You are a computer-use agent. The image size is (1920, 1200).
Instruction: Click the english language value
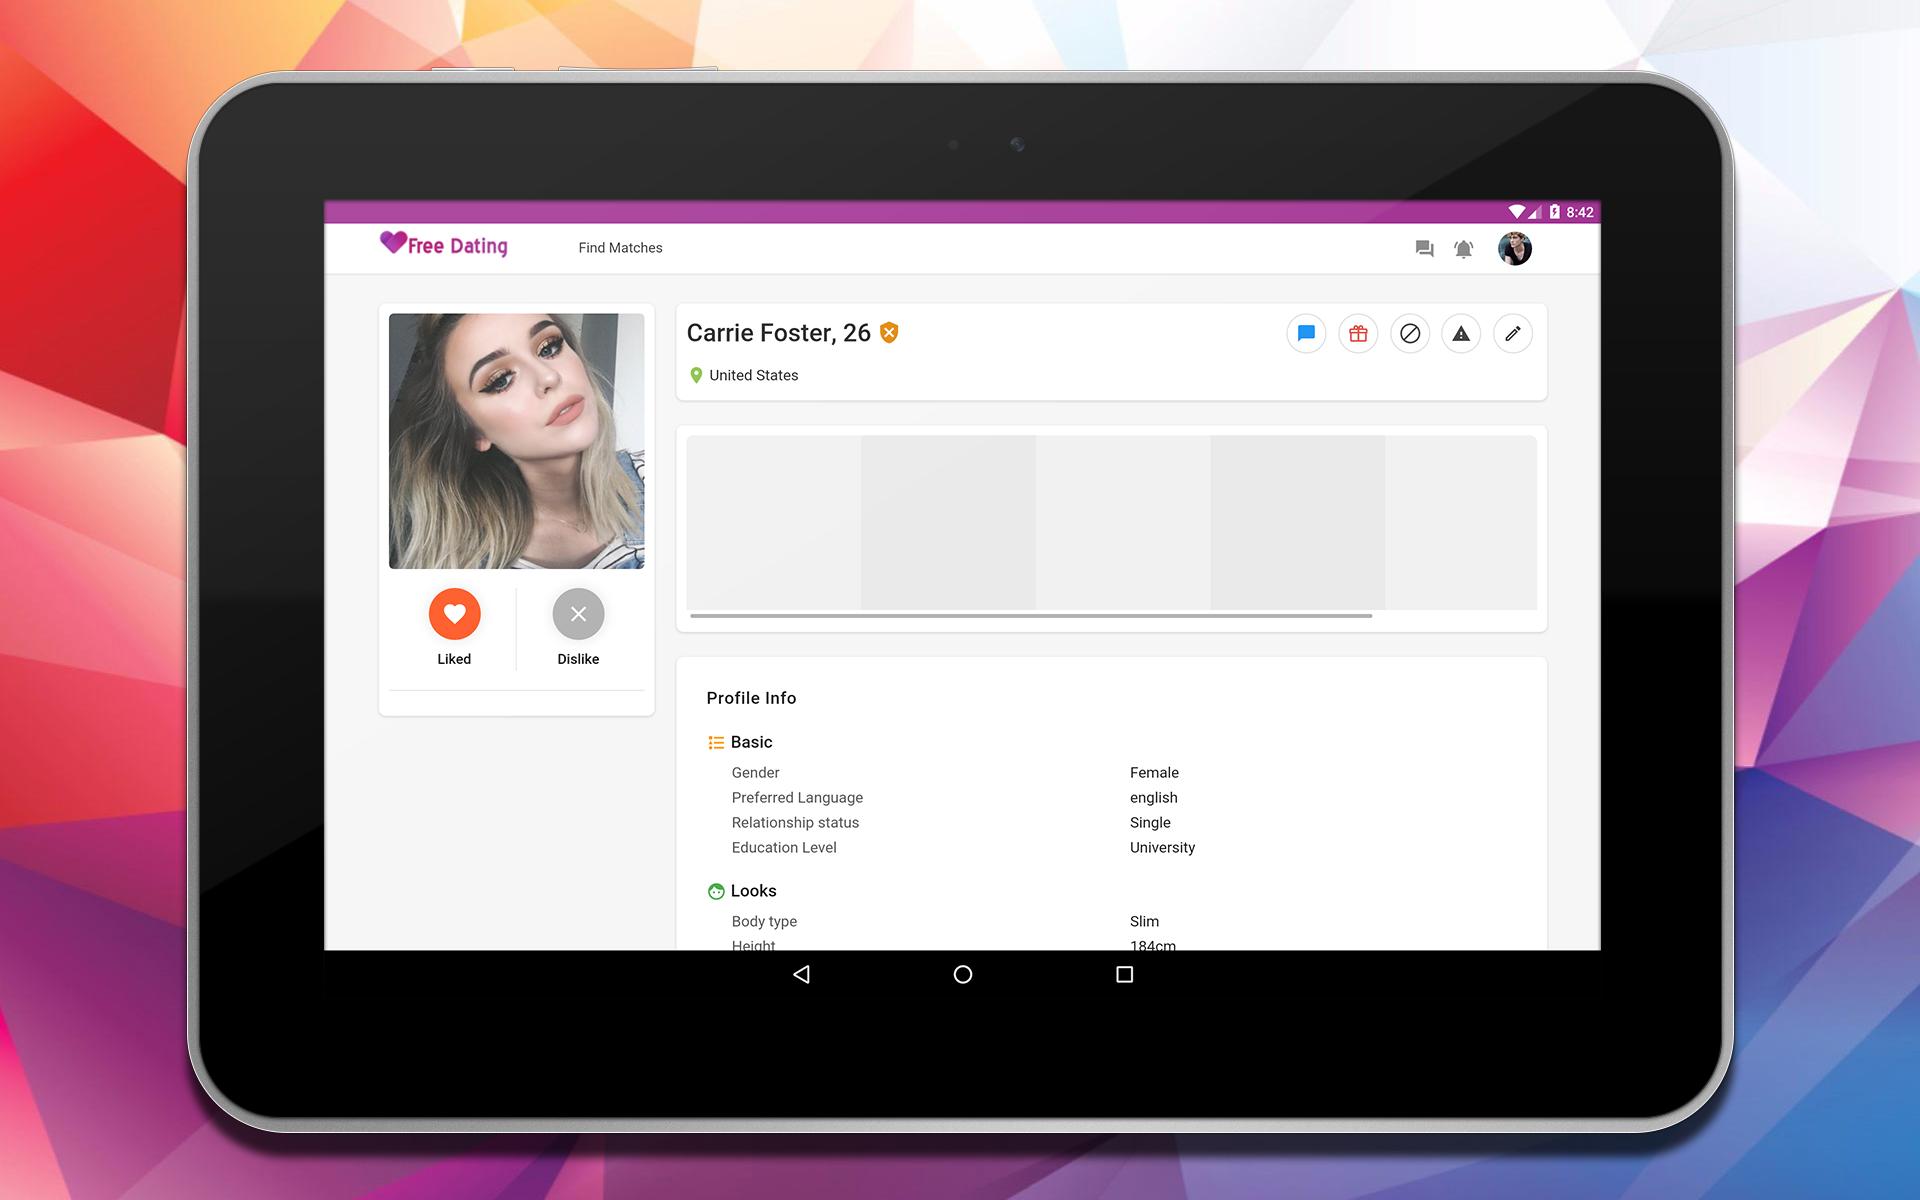click(x=1153, y=798)
